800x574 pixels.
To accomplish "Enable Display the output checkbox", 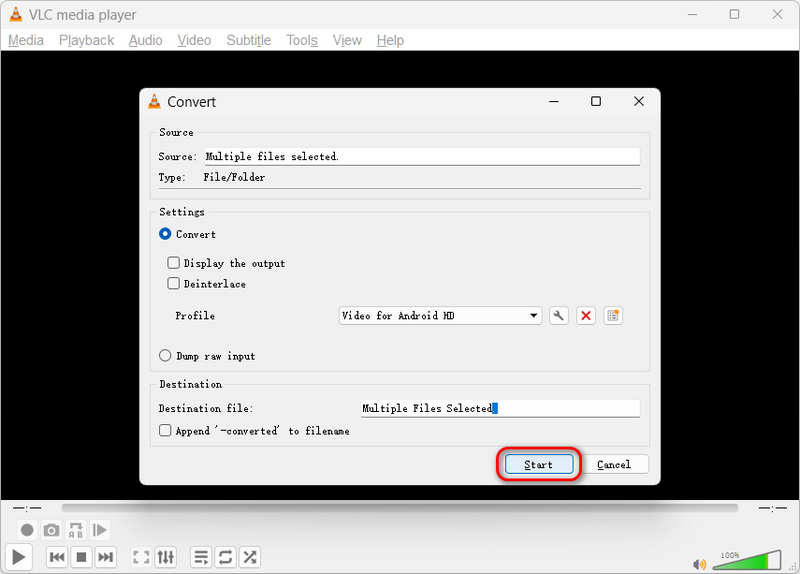I will click(173, 263).
